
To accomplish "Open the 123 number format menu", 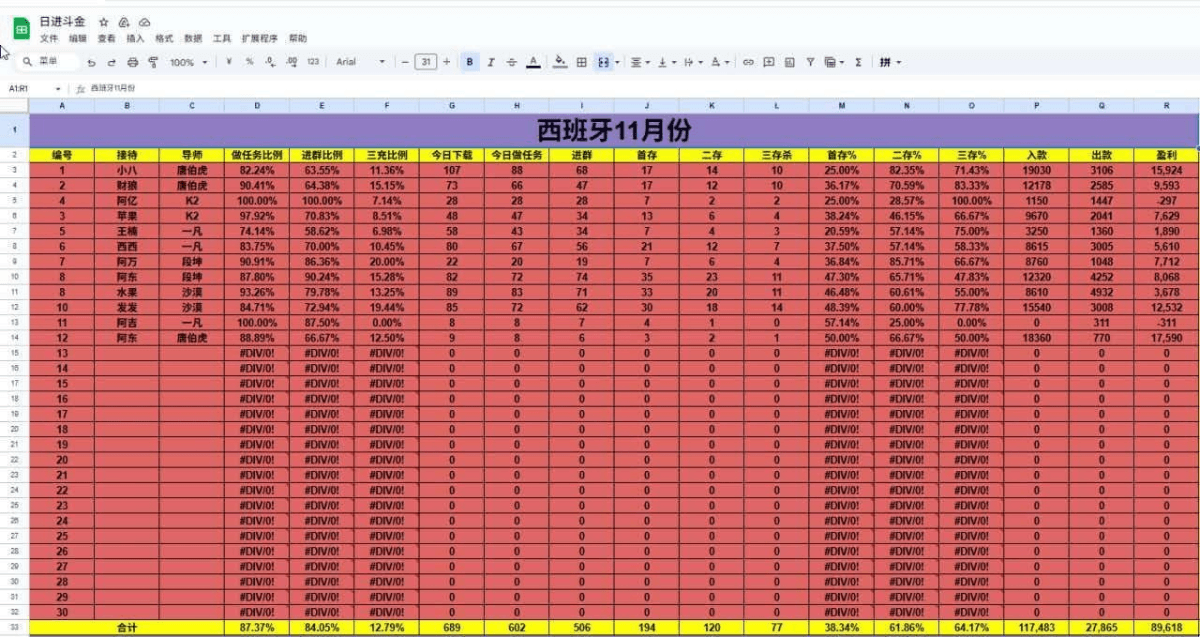I will coord(313,62).
